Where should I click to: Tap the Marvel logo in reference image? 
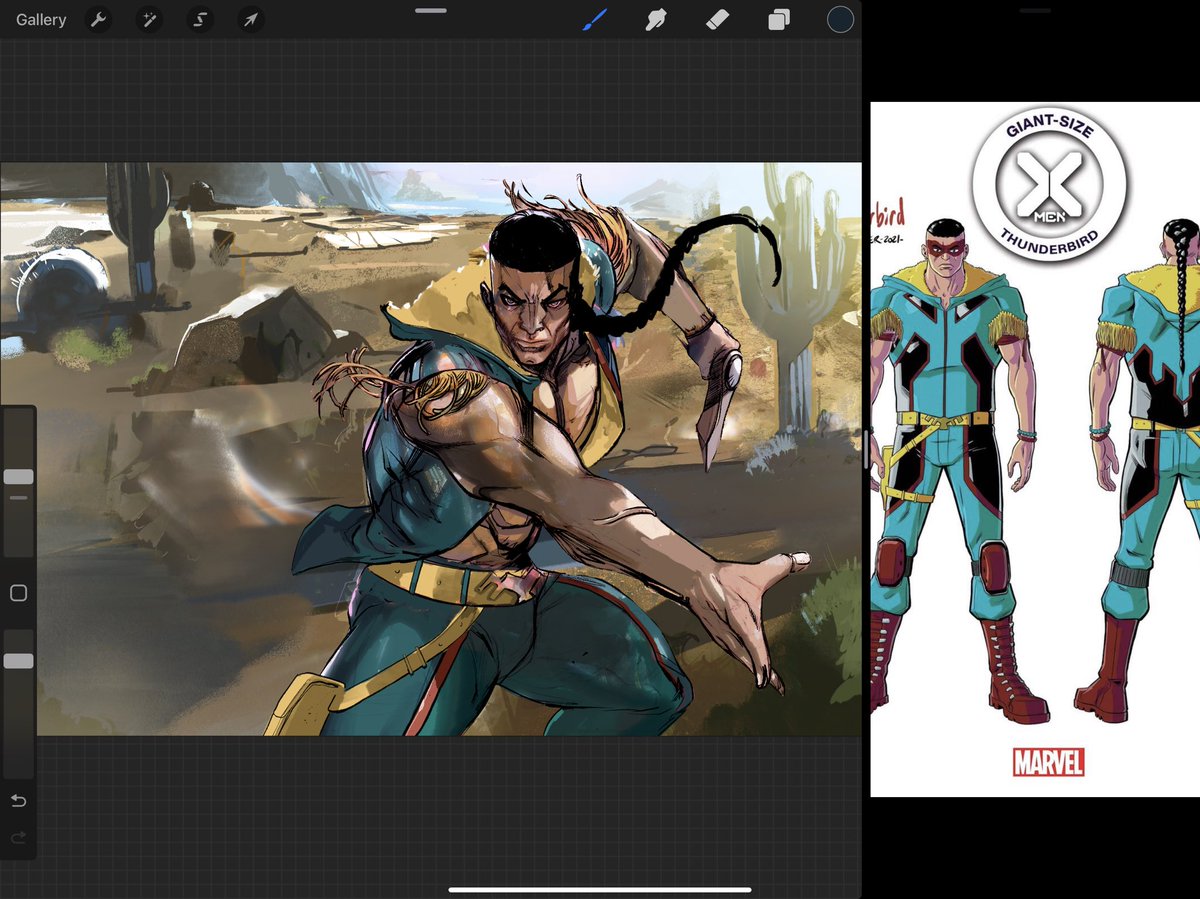pyautogui.click(x=1048, y=762)
